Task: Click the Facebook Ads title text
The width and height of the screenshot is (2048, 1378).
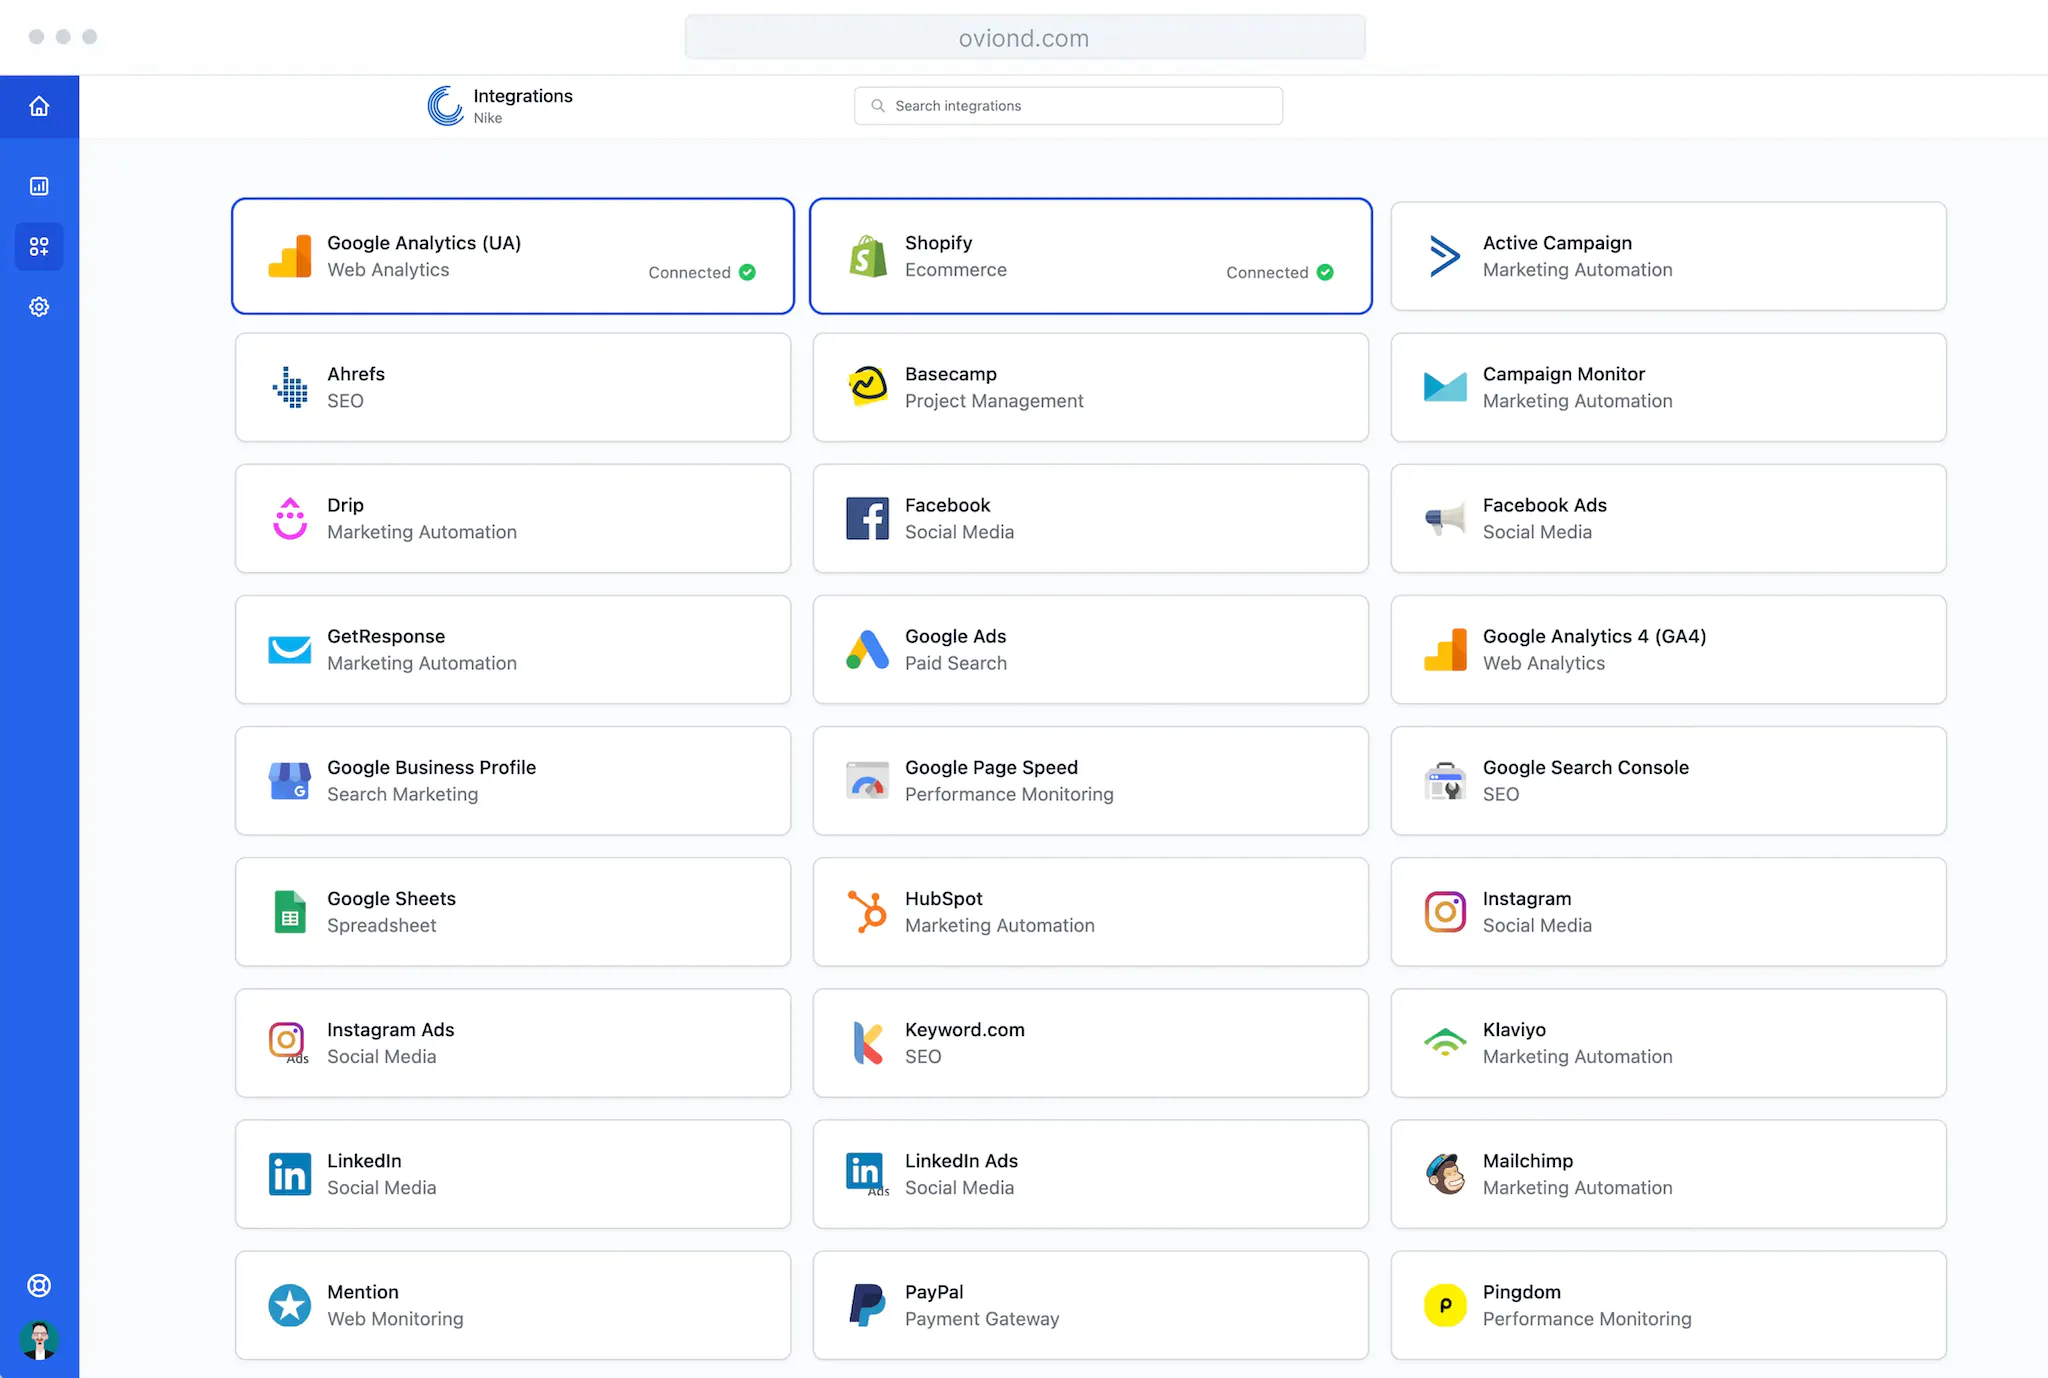Action: click(1544, 505)
